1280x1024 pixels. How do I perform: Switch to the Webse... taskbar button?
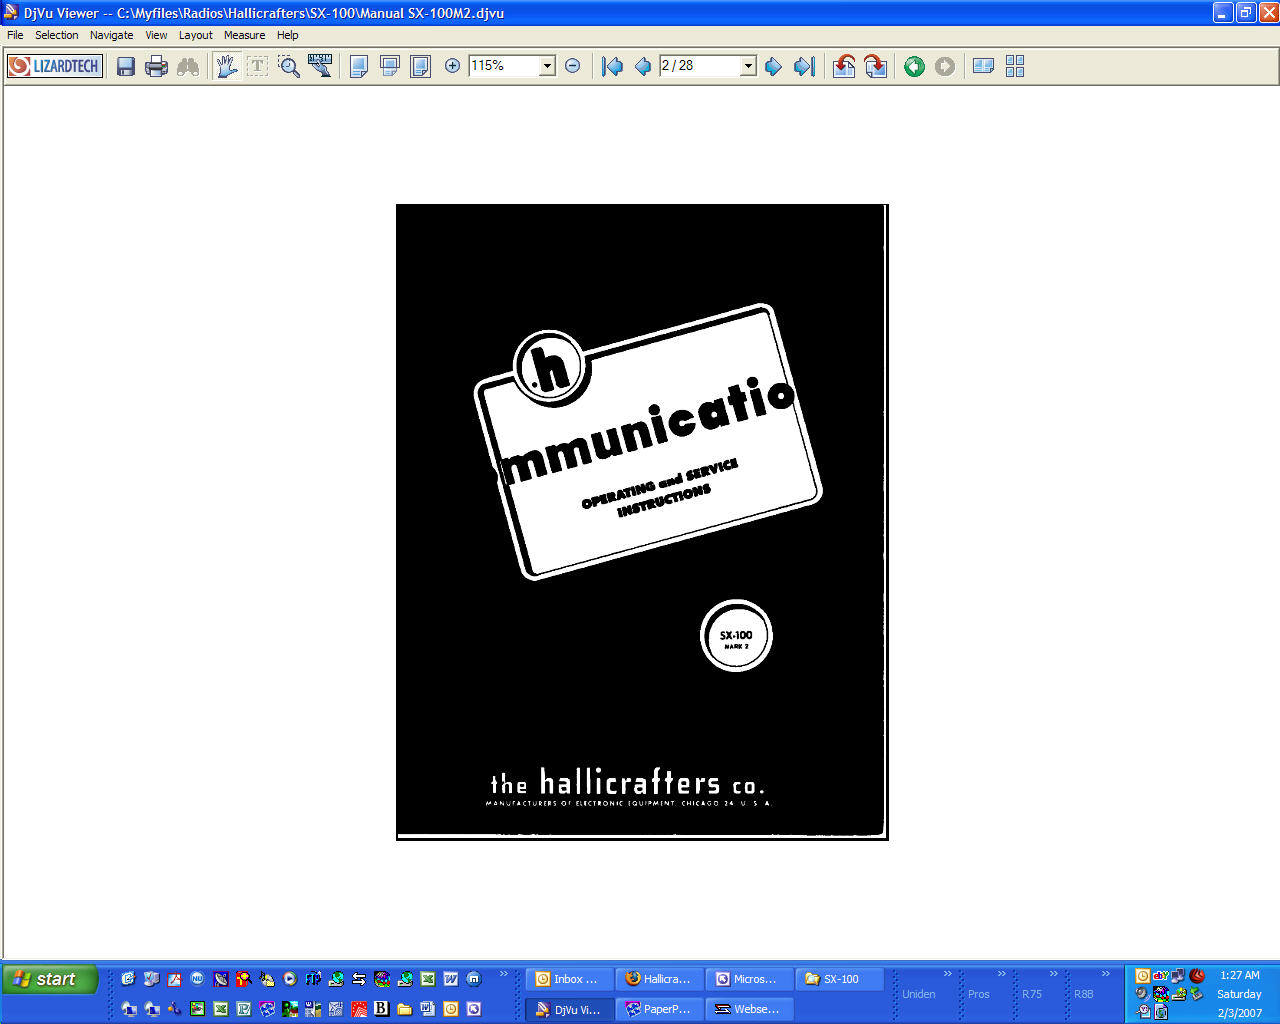point(748,1009)
